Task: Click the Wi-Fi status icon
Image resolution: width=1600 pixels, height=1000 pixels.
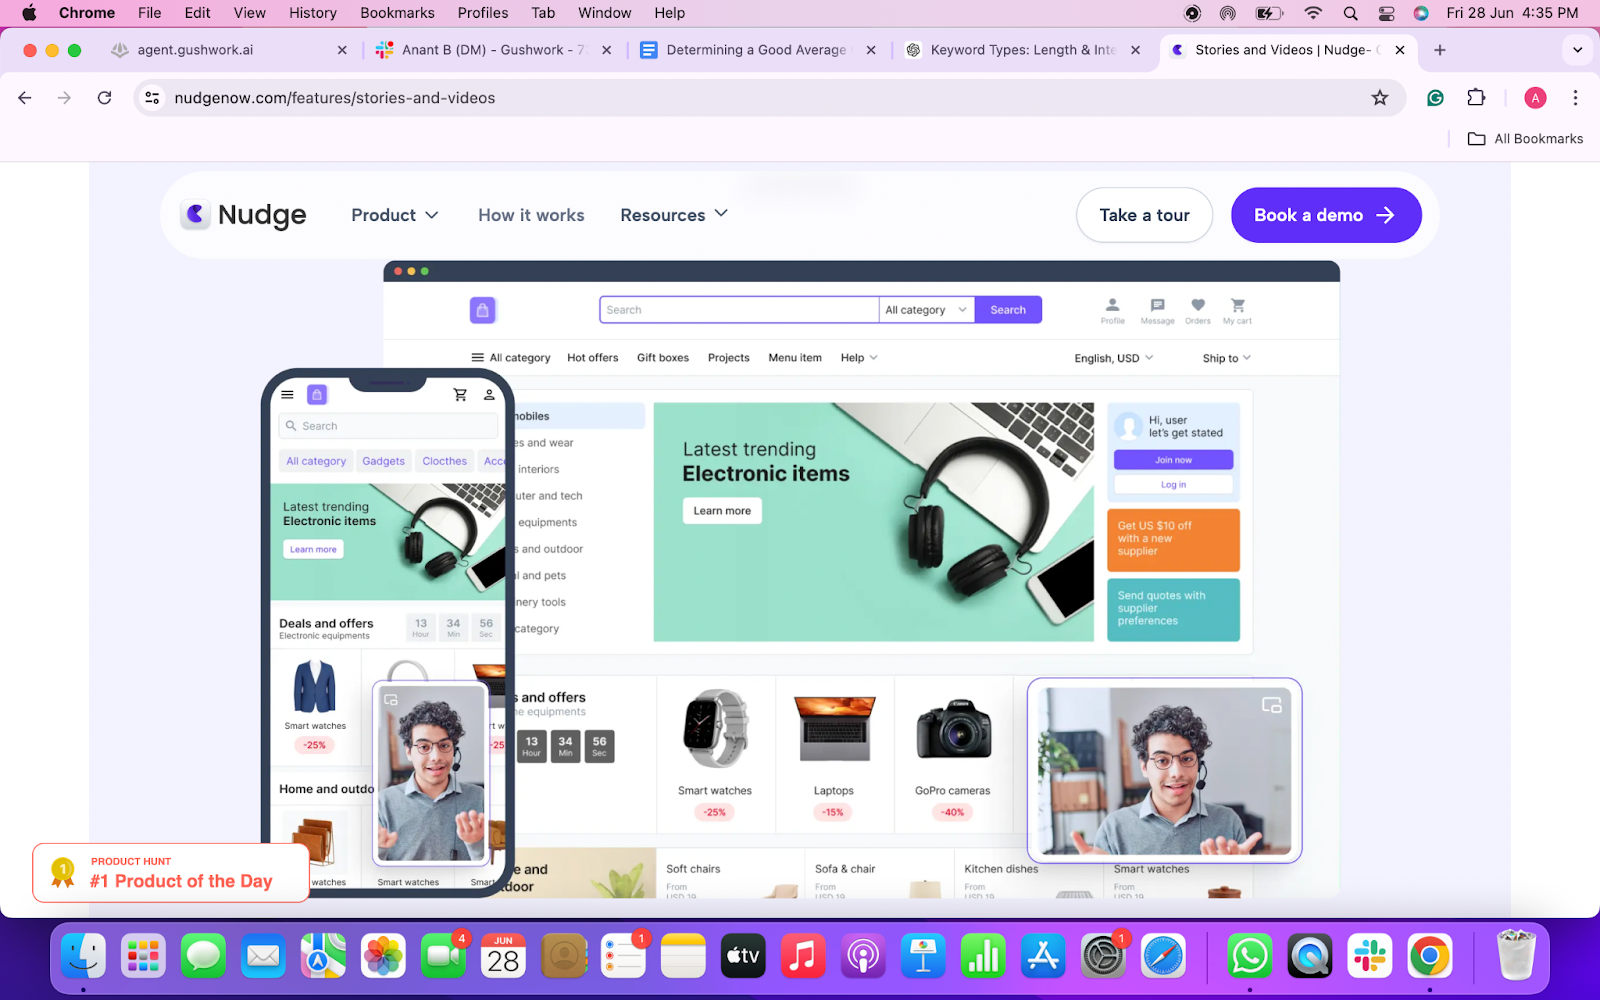Action: pyautogui.click(x=1313, y=13)
